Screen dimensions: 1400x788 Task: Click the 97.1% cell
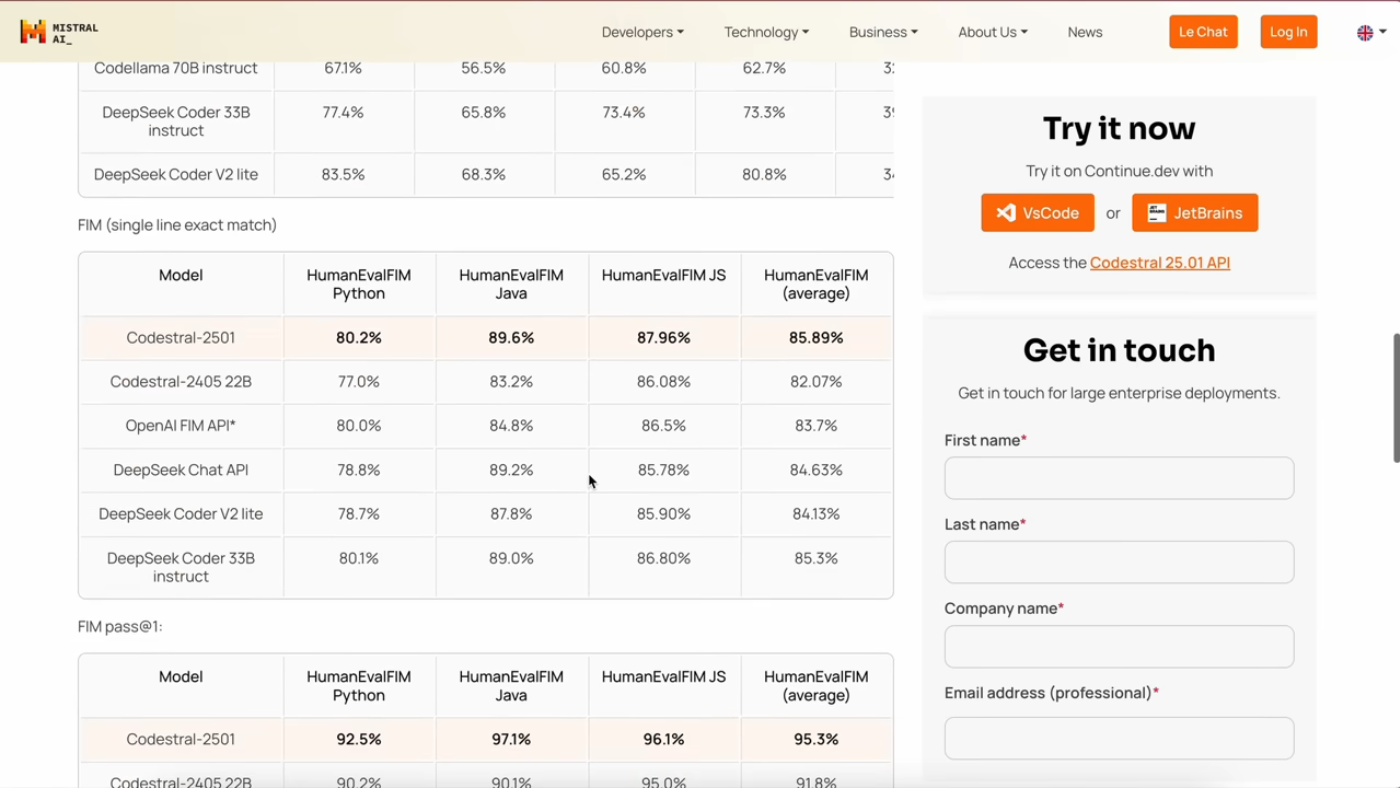point(511,740)
